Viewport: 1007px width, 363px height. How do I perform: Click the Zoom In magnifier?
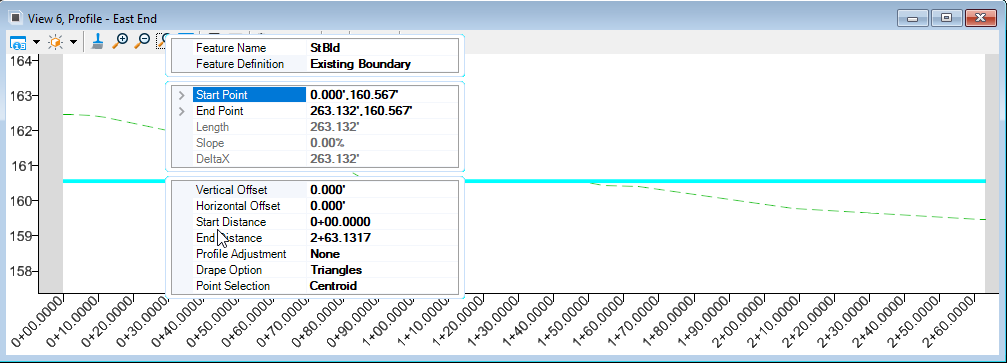(x=119, y=42)
